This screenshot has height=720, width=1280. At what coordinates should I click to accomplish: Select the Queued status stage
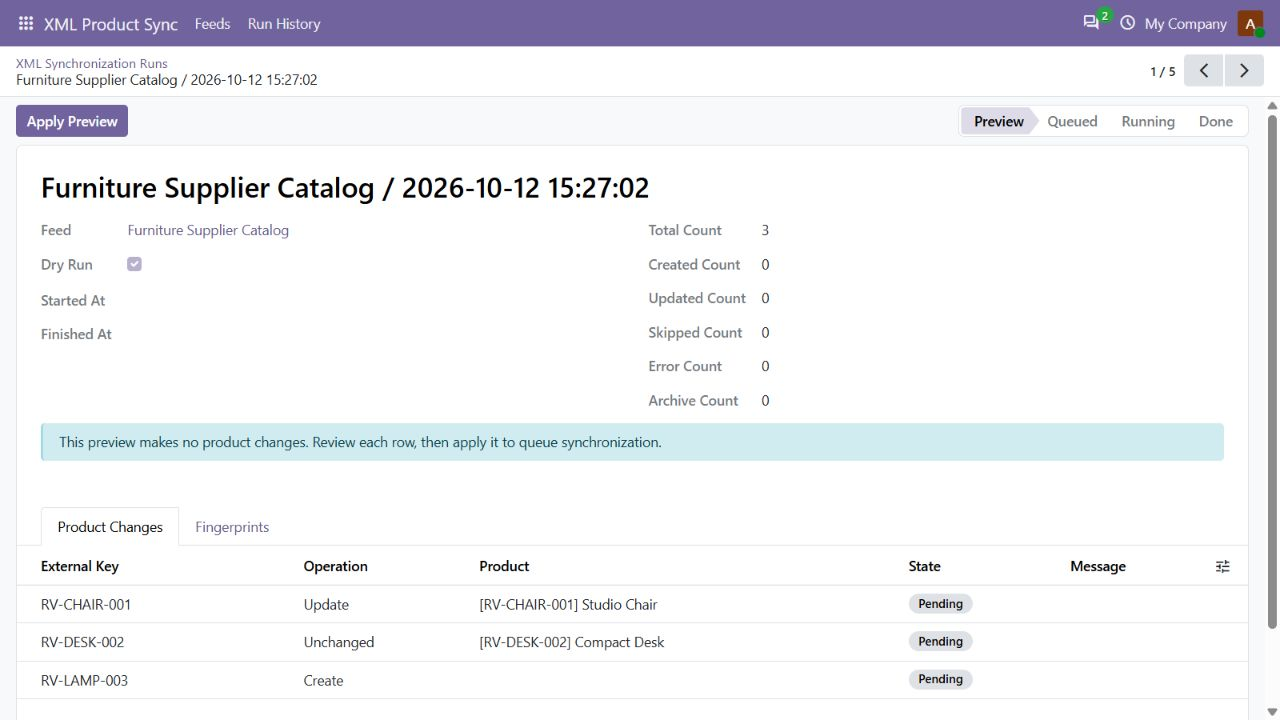pyautogui.click(x=1072, y=121)
